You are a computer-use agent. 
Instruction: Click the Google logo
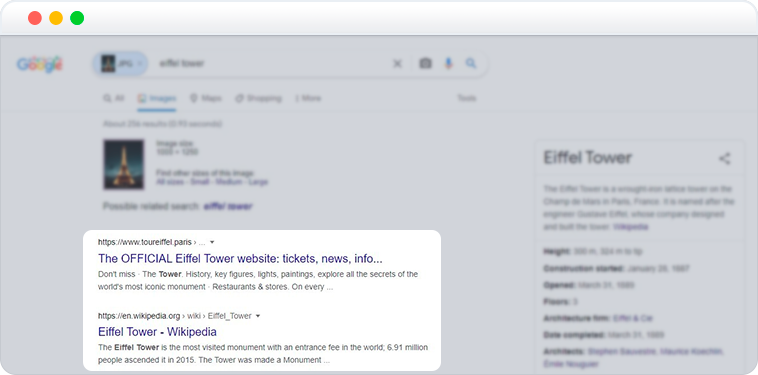40,64
